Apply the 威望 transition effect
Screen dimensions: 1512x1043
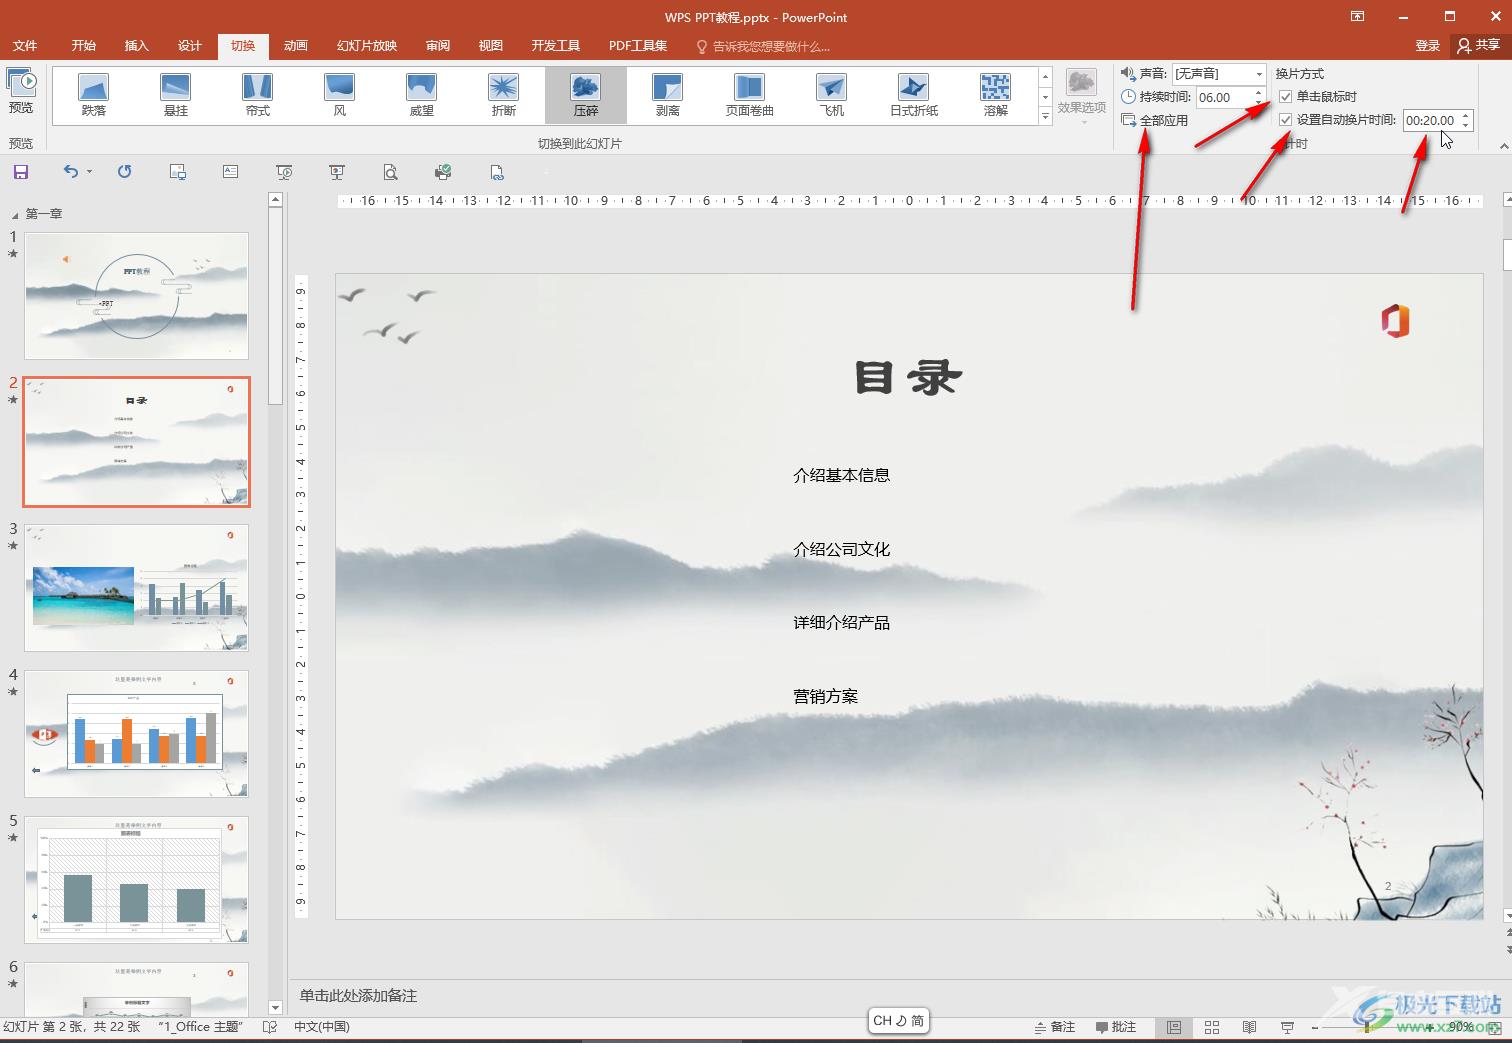[422, 95]
